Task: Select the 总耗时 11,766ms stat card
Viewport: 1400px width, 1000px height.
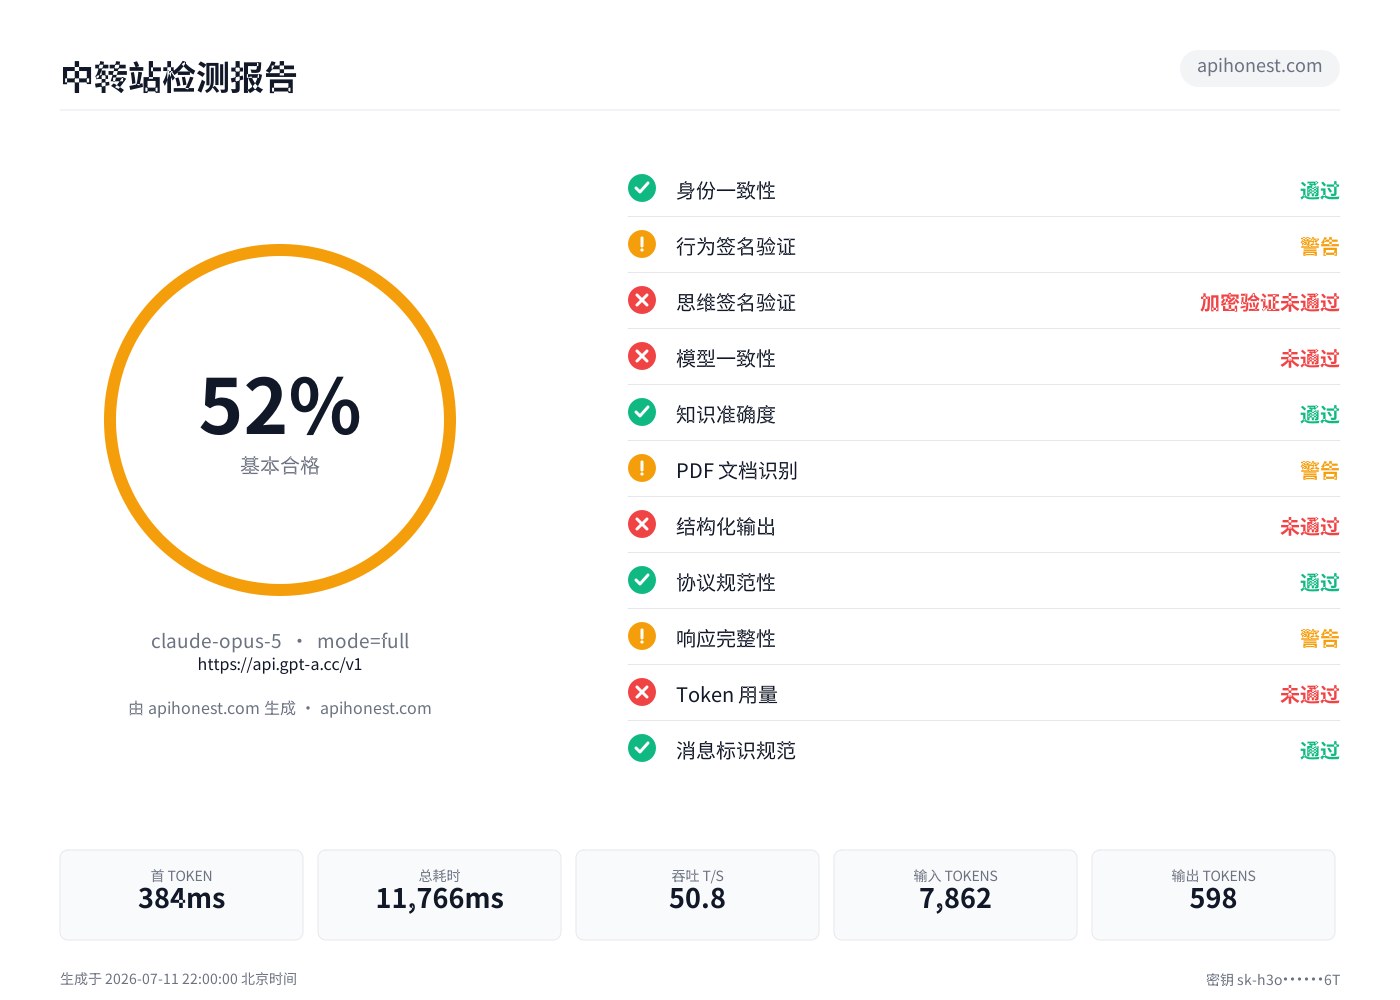Action: pyautogui.click(x=439, y=895)
